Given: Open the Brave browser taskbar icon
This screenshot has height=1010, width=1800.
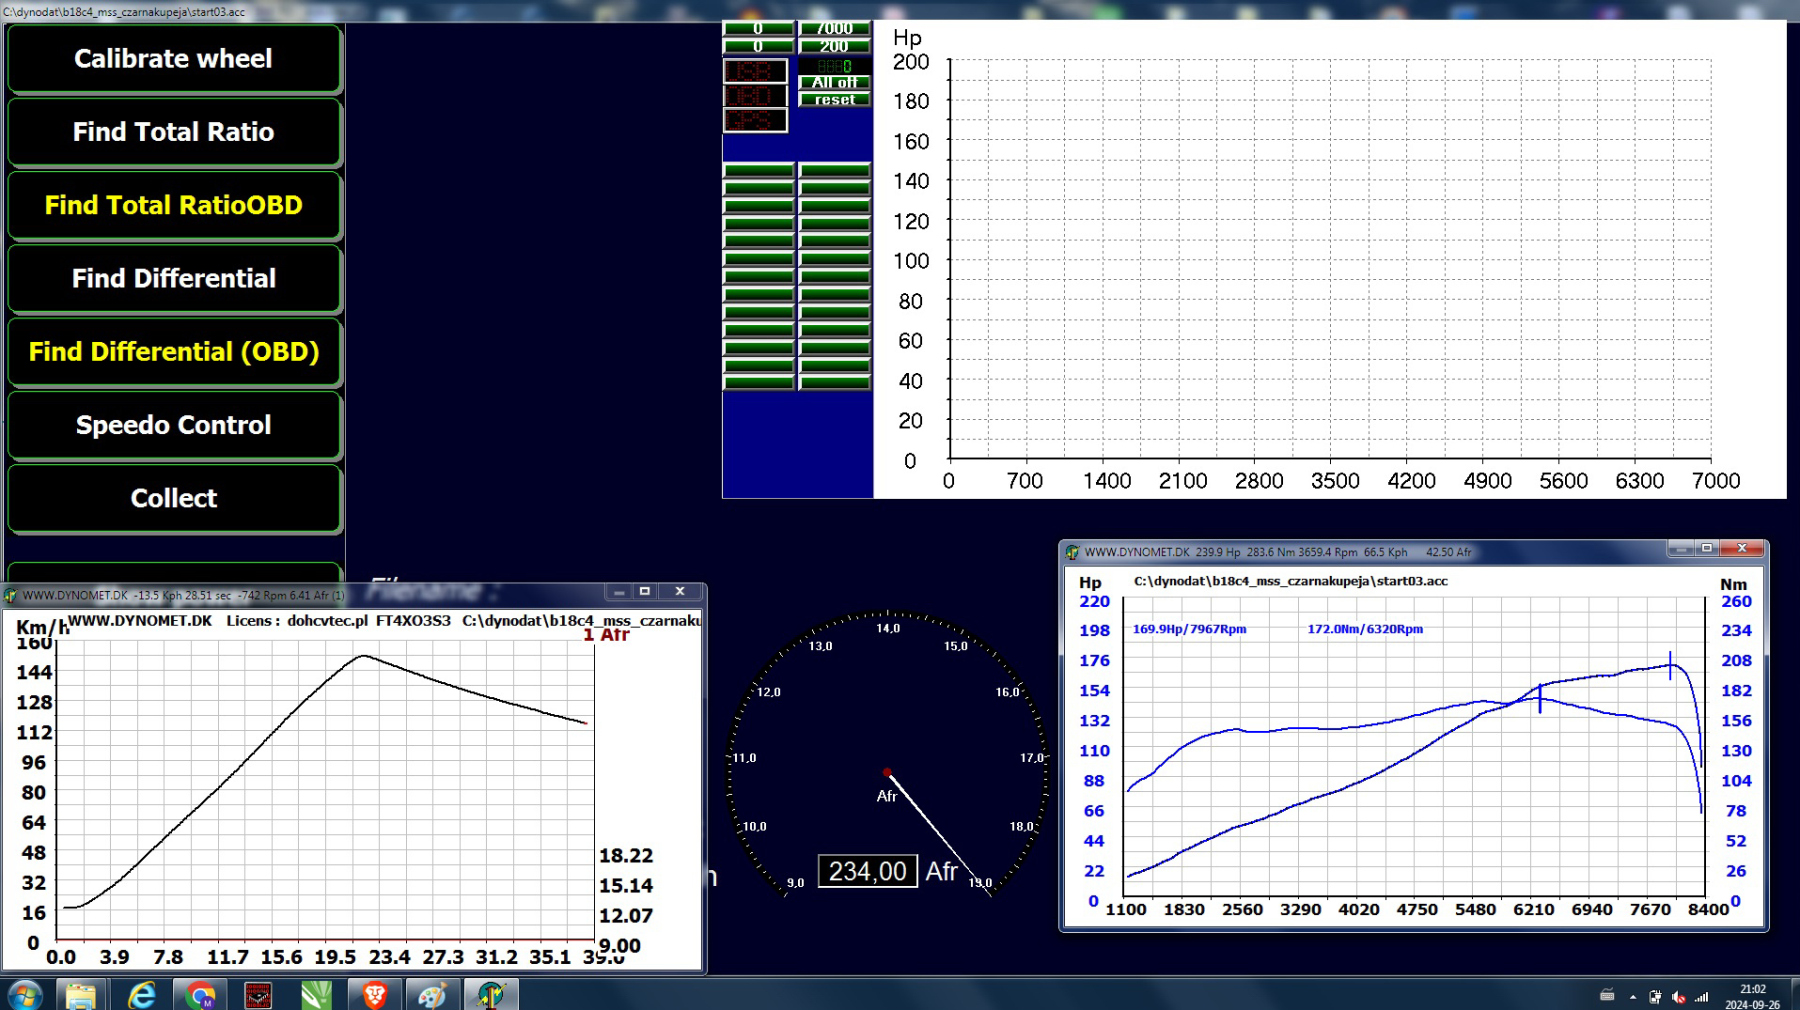Looking at the screenshot, I should (375, 995).
